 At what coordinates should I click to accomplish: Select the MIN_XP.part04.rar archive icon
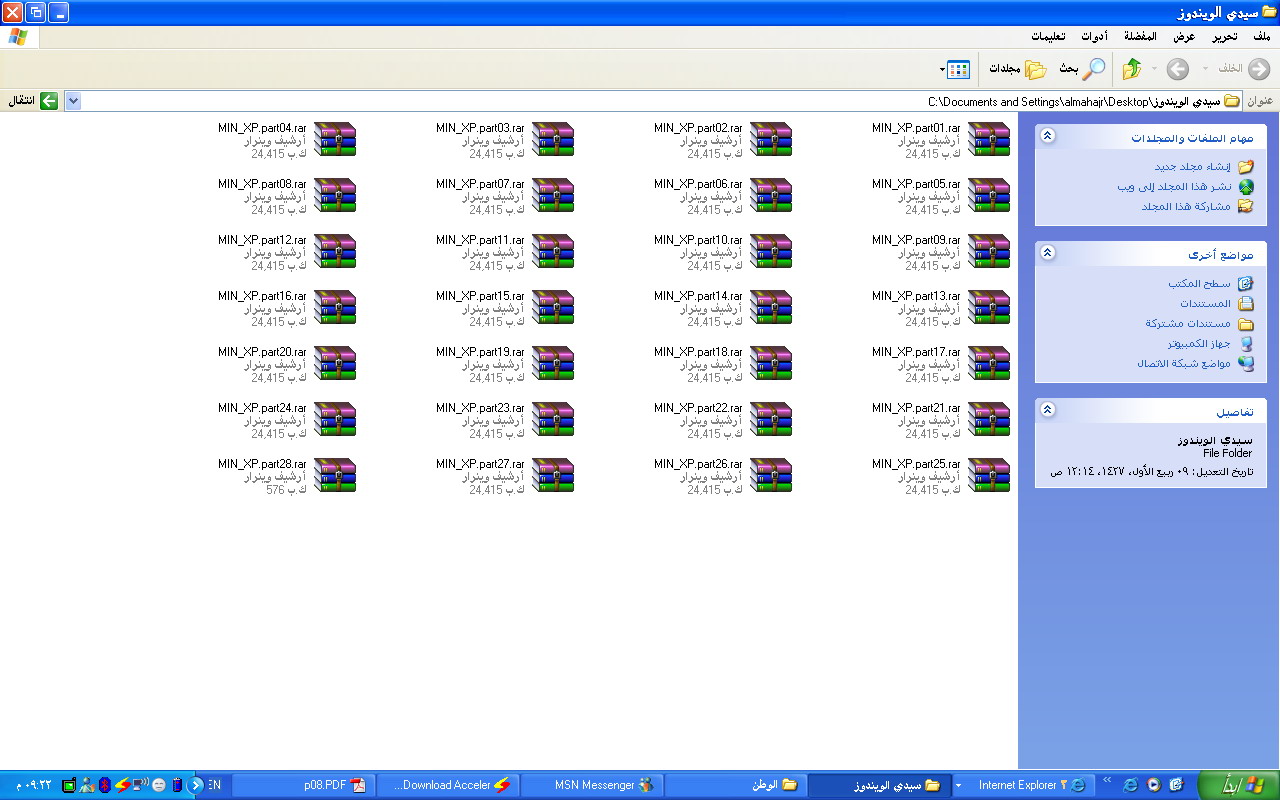(335, 140)
